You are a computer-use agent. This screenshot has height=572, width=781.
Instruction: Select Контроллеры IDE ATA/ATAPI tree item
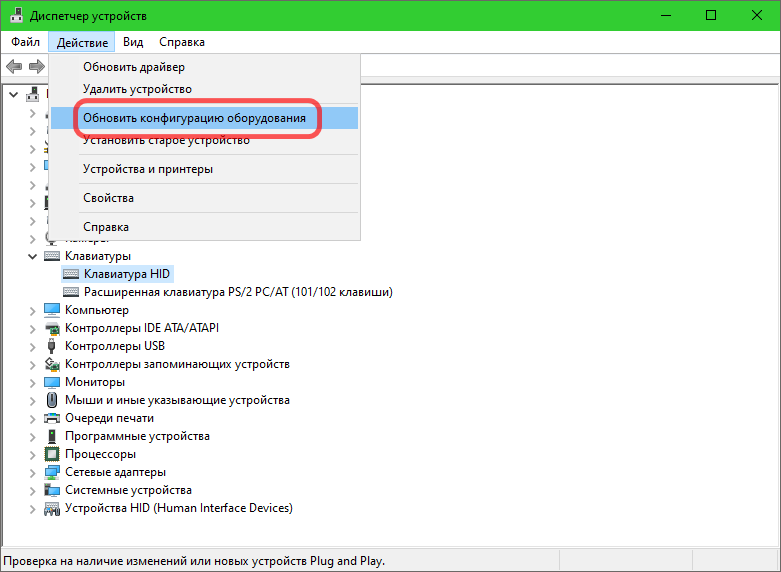[141, 328]
